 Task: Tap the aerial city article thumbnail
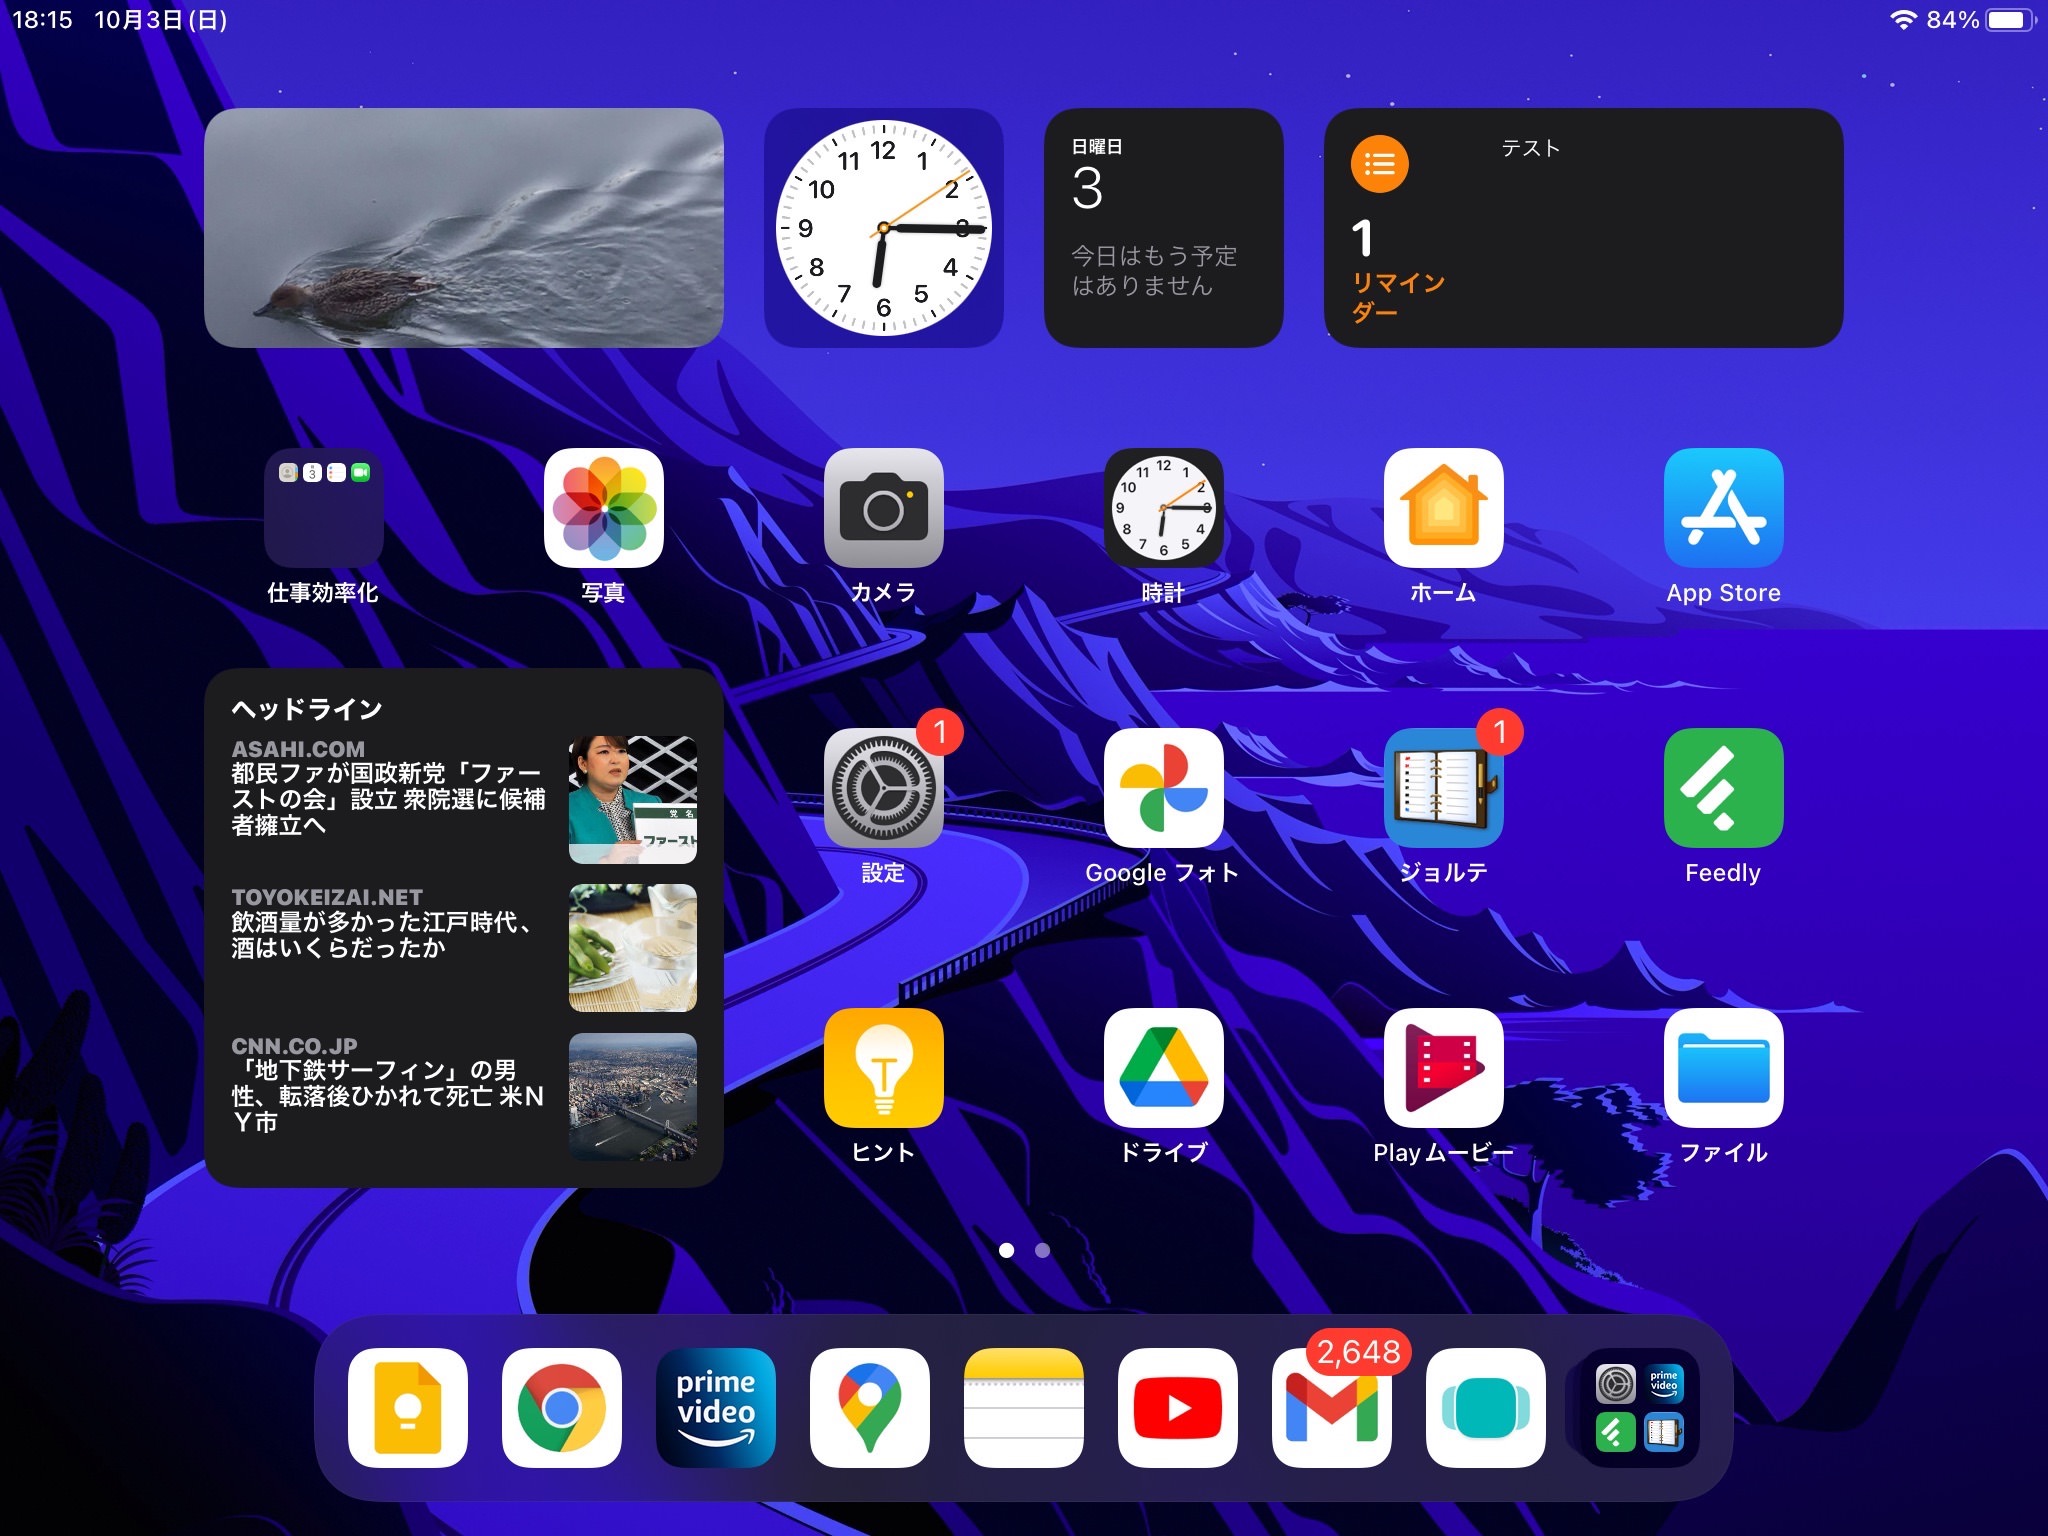[633, 1097]
